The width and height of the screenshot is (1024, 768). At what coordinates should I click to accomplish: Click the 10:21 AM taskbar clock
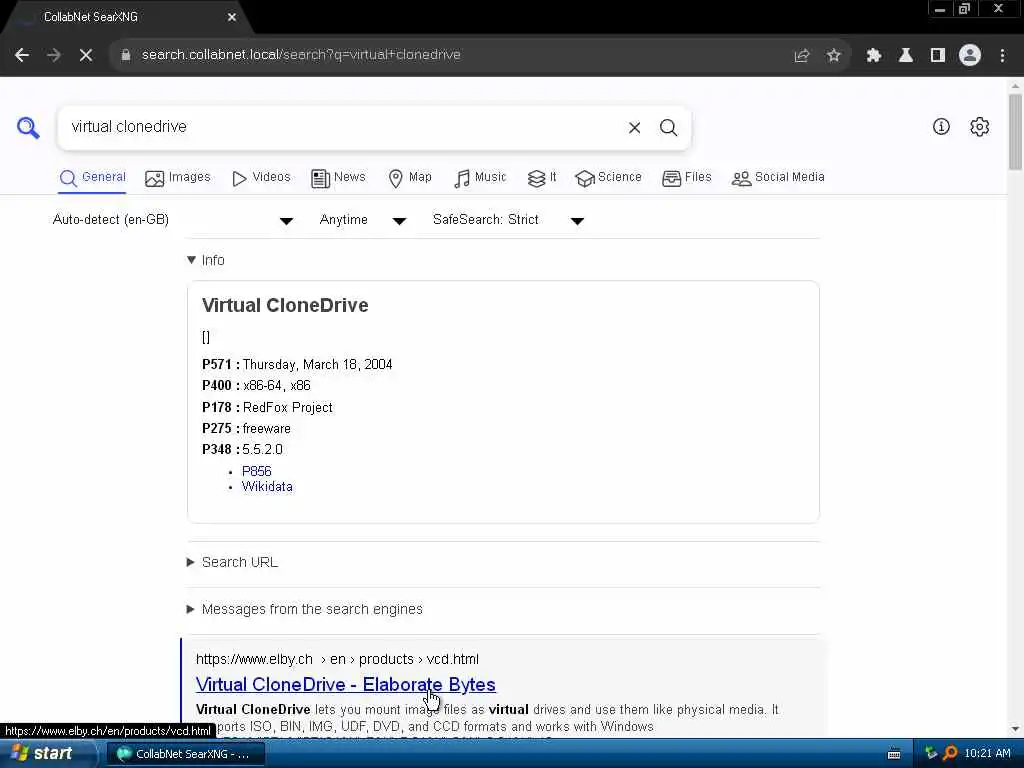(987, 754)
